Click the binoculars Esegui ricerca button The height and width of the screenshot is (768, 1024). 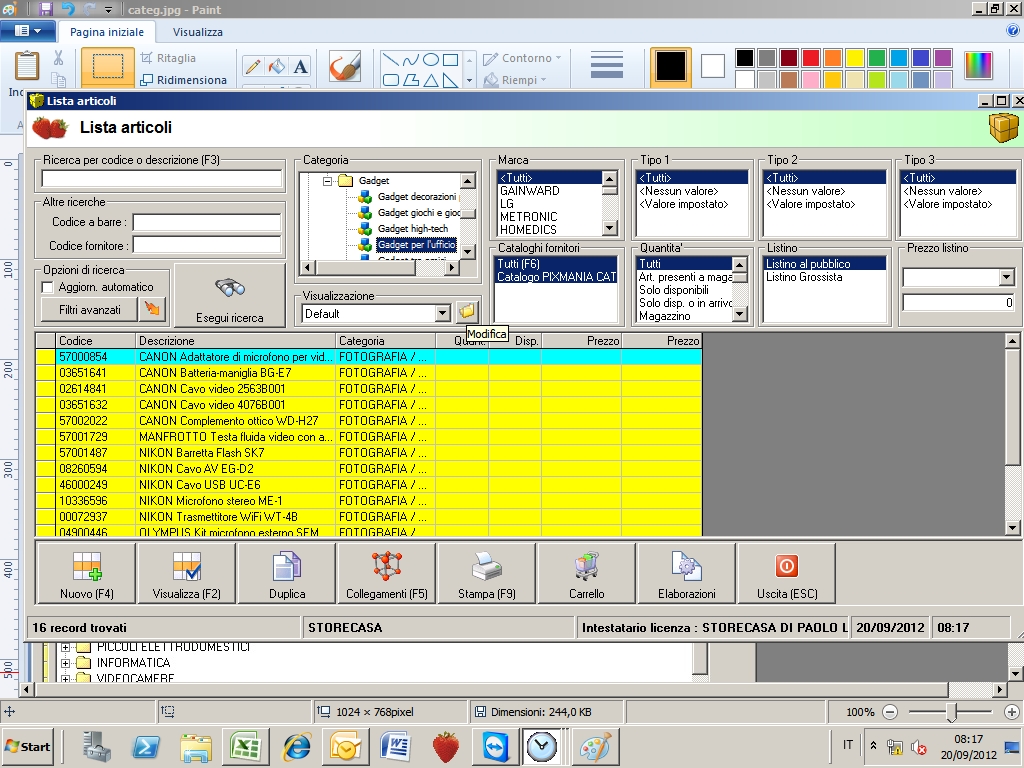[229, 296]
